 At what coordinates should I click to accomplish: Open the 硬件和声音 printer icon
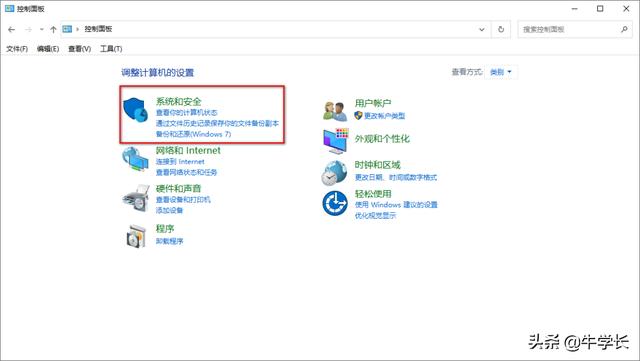(x=136, y=198)
